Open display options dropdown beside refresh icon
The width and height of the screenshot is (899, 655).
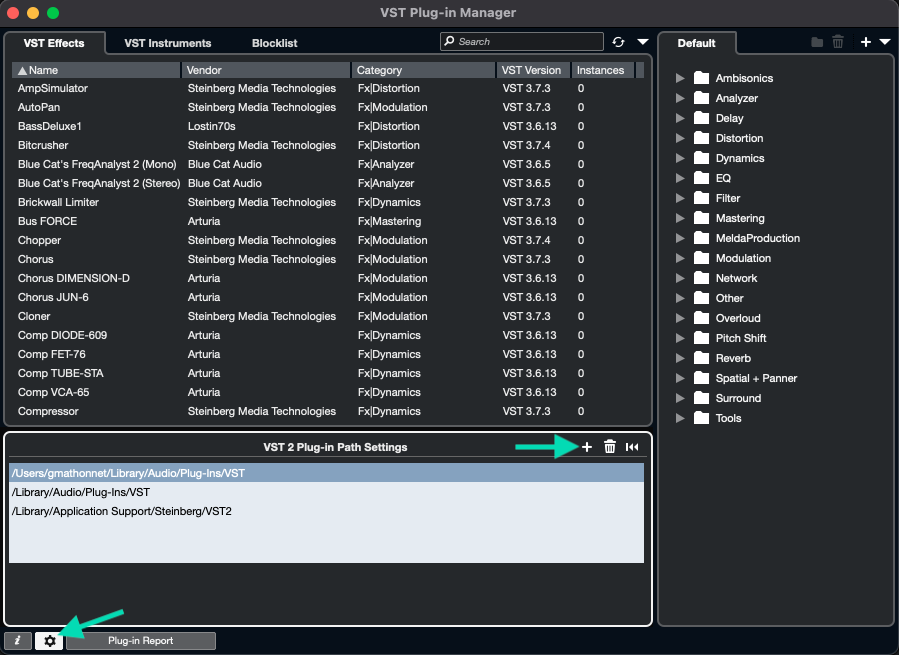tap(642, 42)
